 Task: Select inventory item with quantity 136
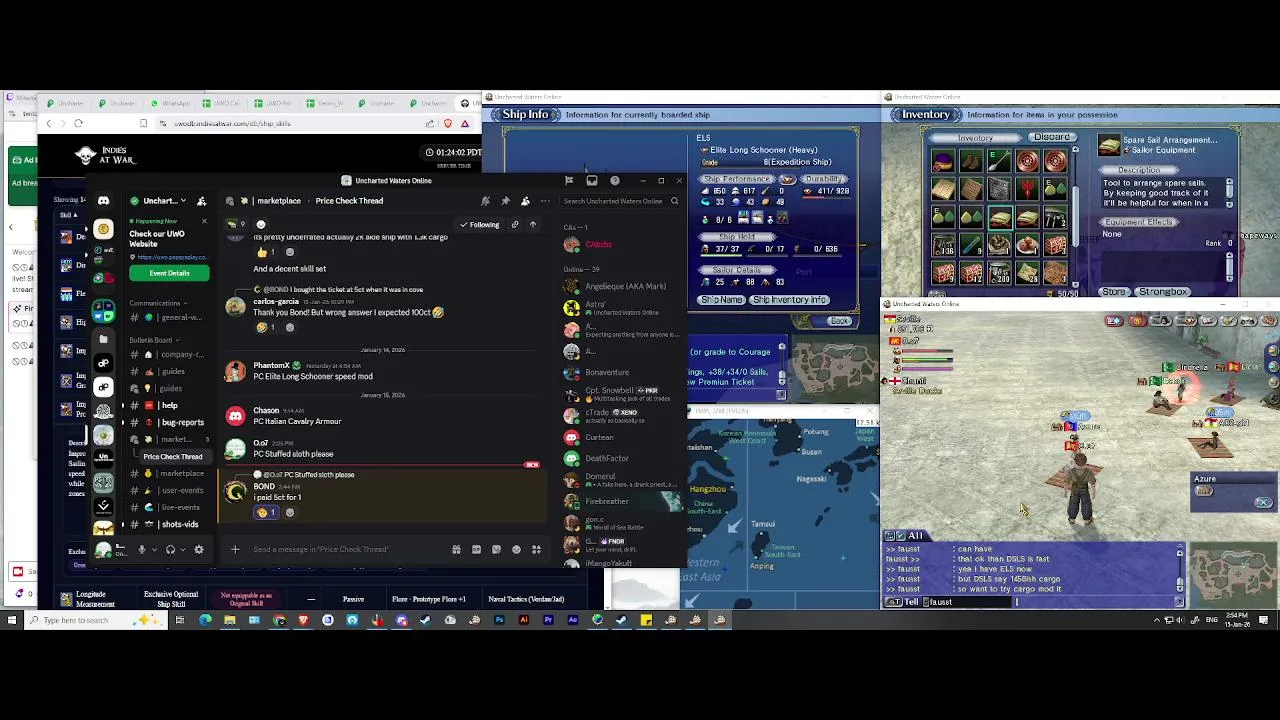coord(943,245)
